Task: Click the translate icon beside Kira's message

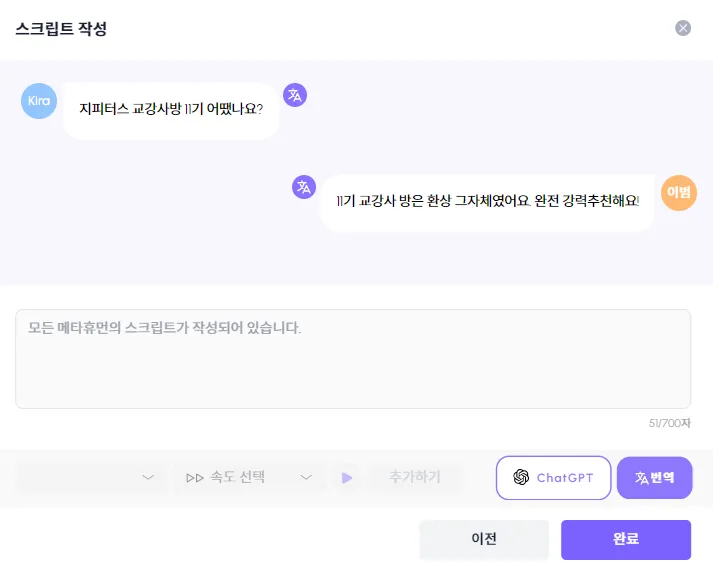Action: 295,95
